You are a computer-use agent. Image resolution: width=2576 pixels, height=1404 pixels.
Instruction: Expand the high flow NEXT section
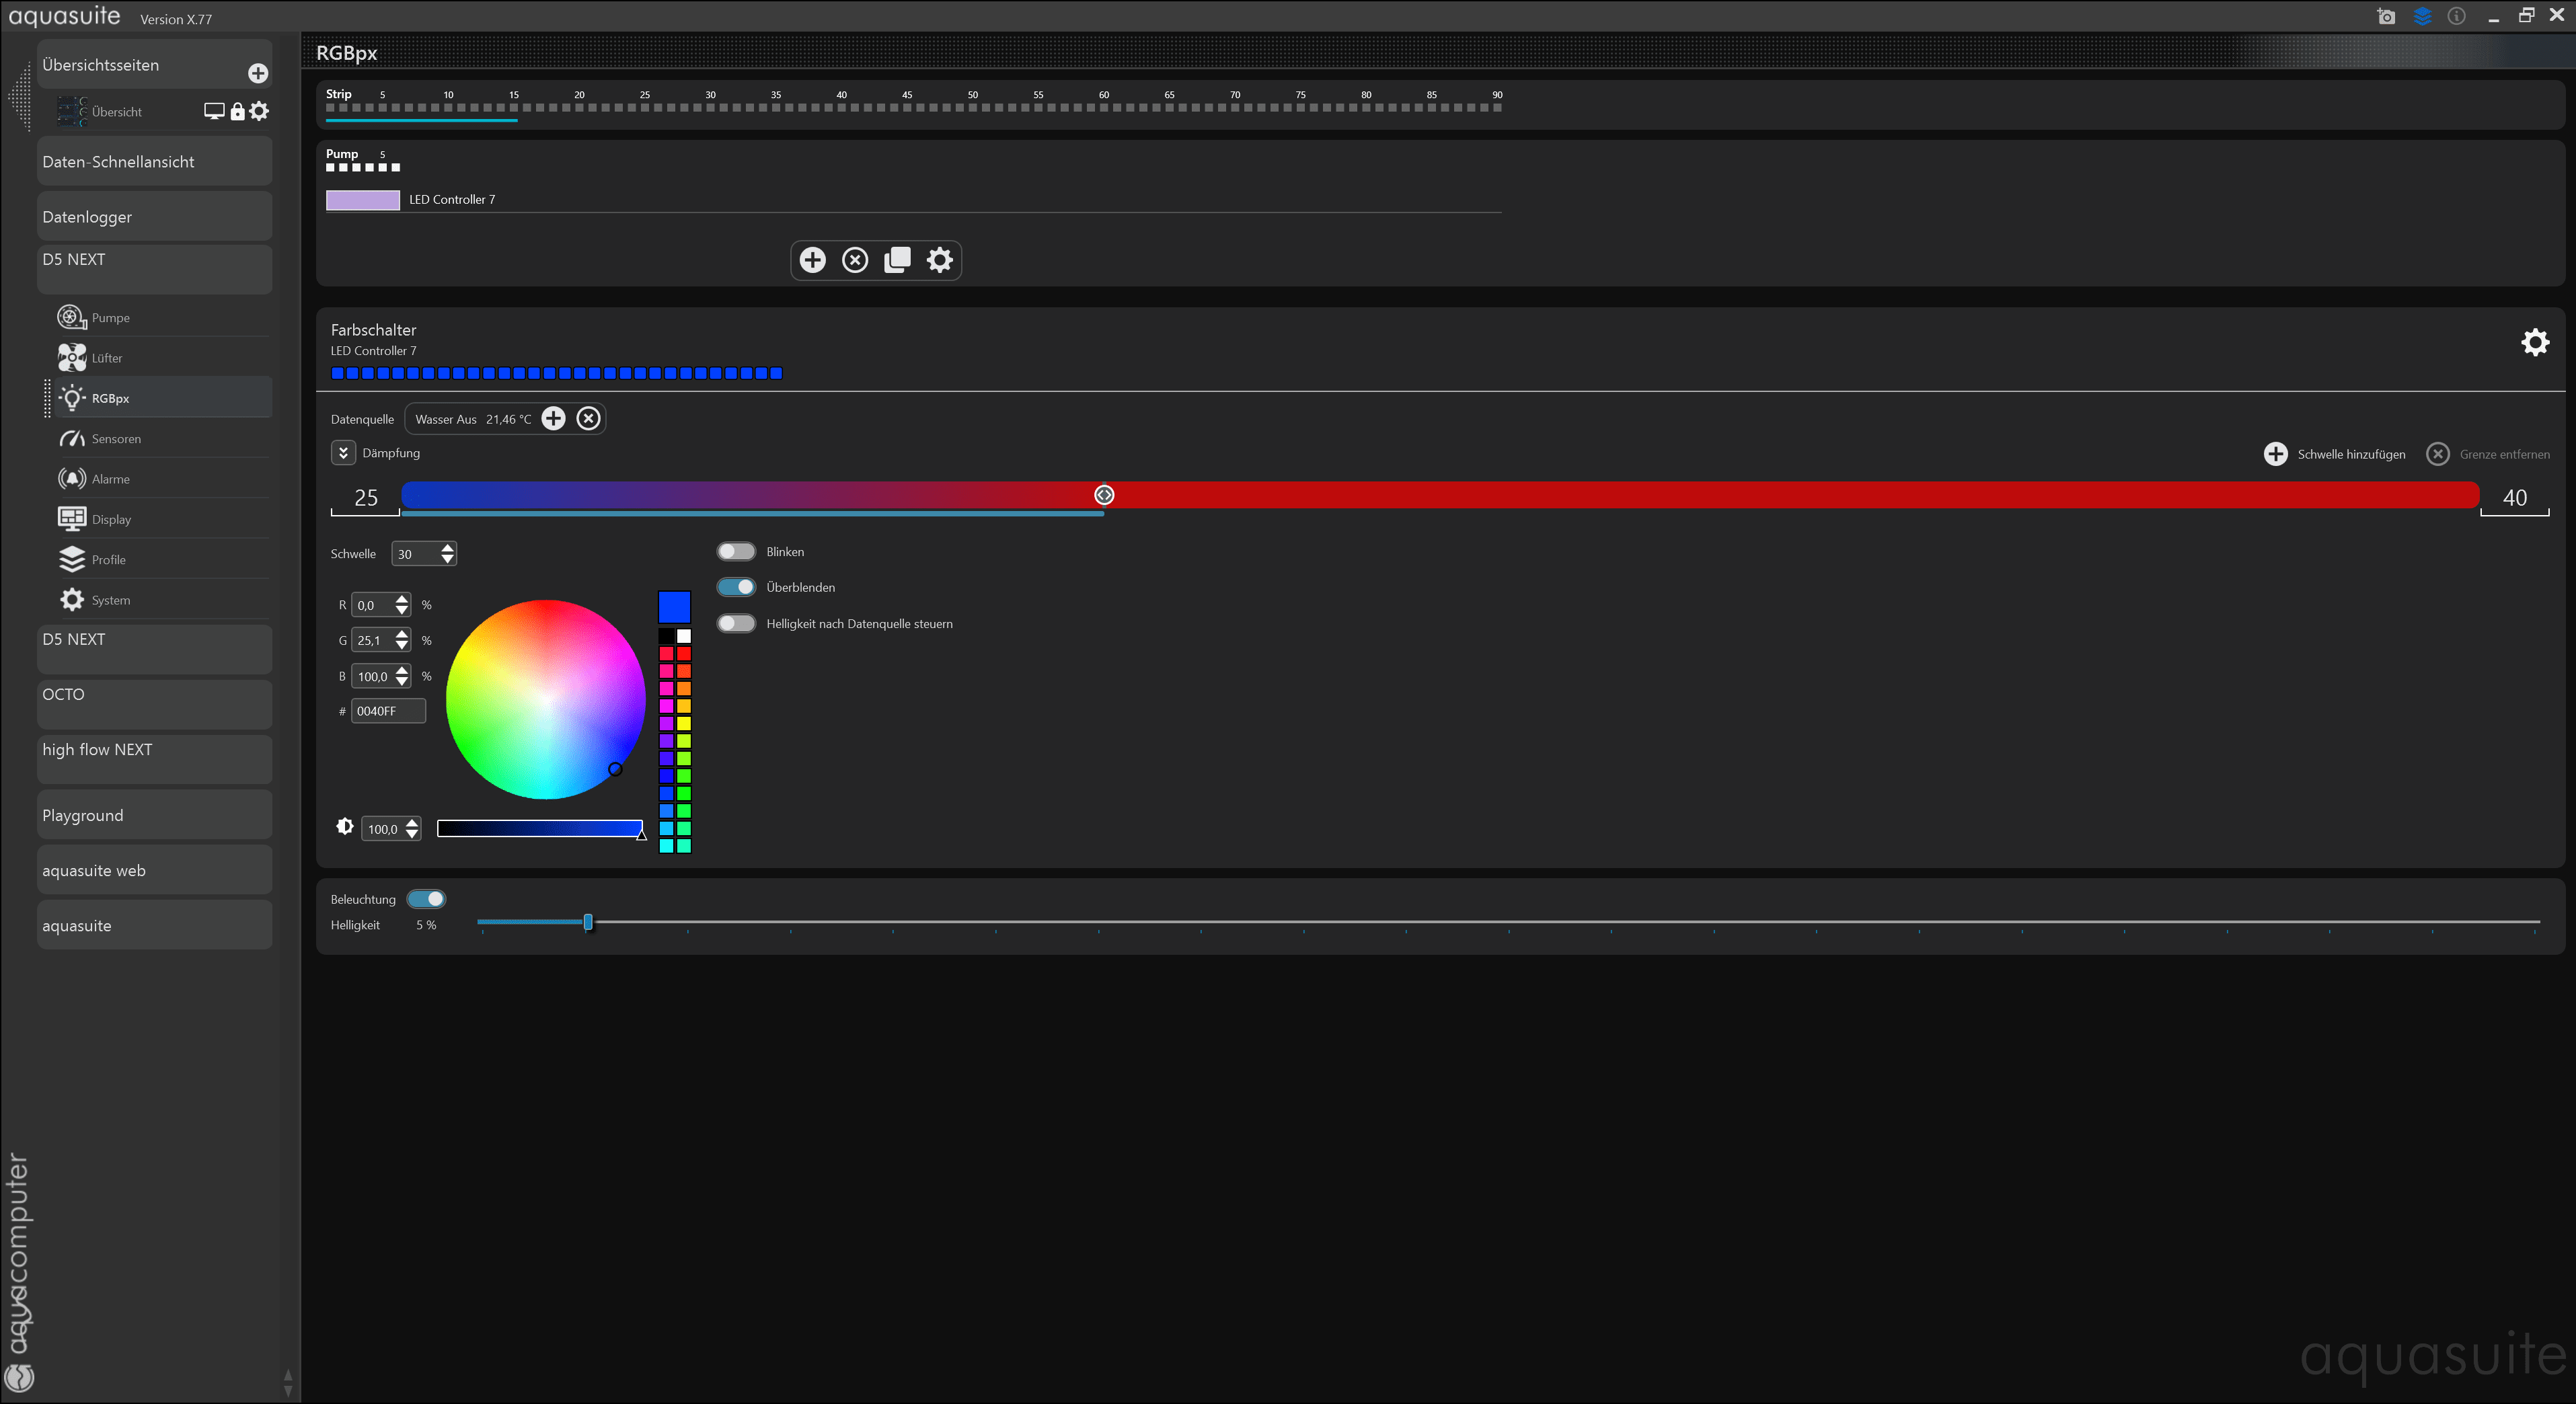click(154, 759)
